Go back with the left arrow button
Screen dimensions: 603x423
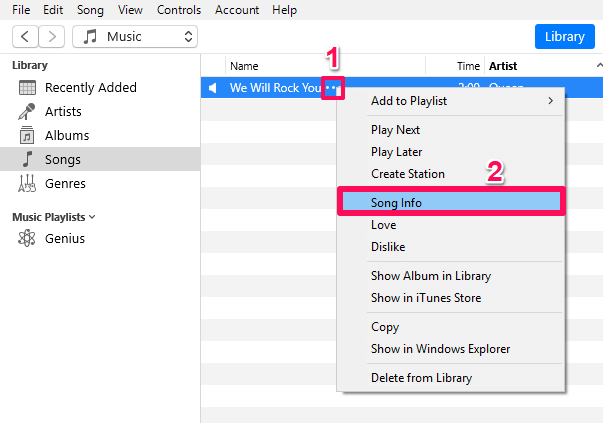[25, 37]
